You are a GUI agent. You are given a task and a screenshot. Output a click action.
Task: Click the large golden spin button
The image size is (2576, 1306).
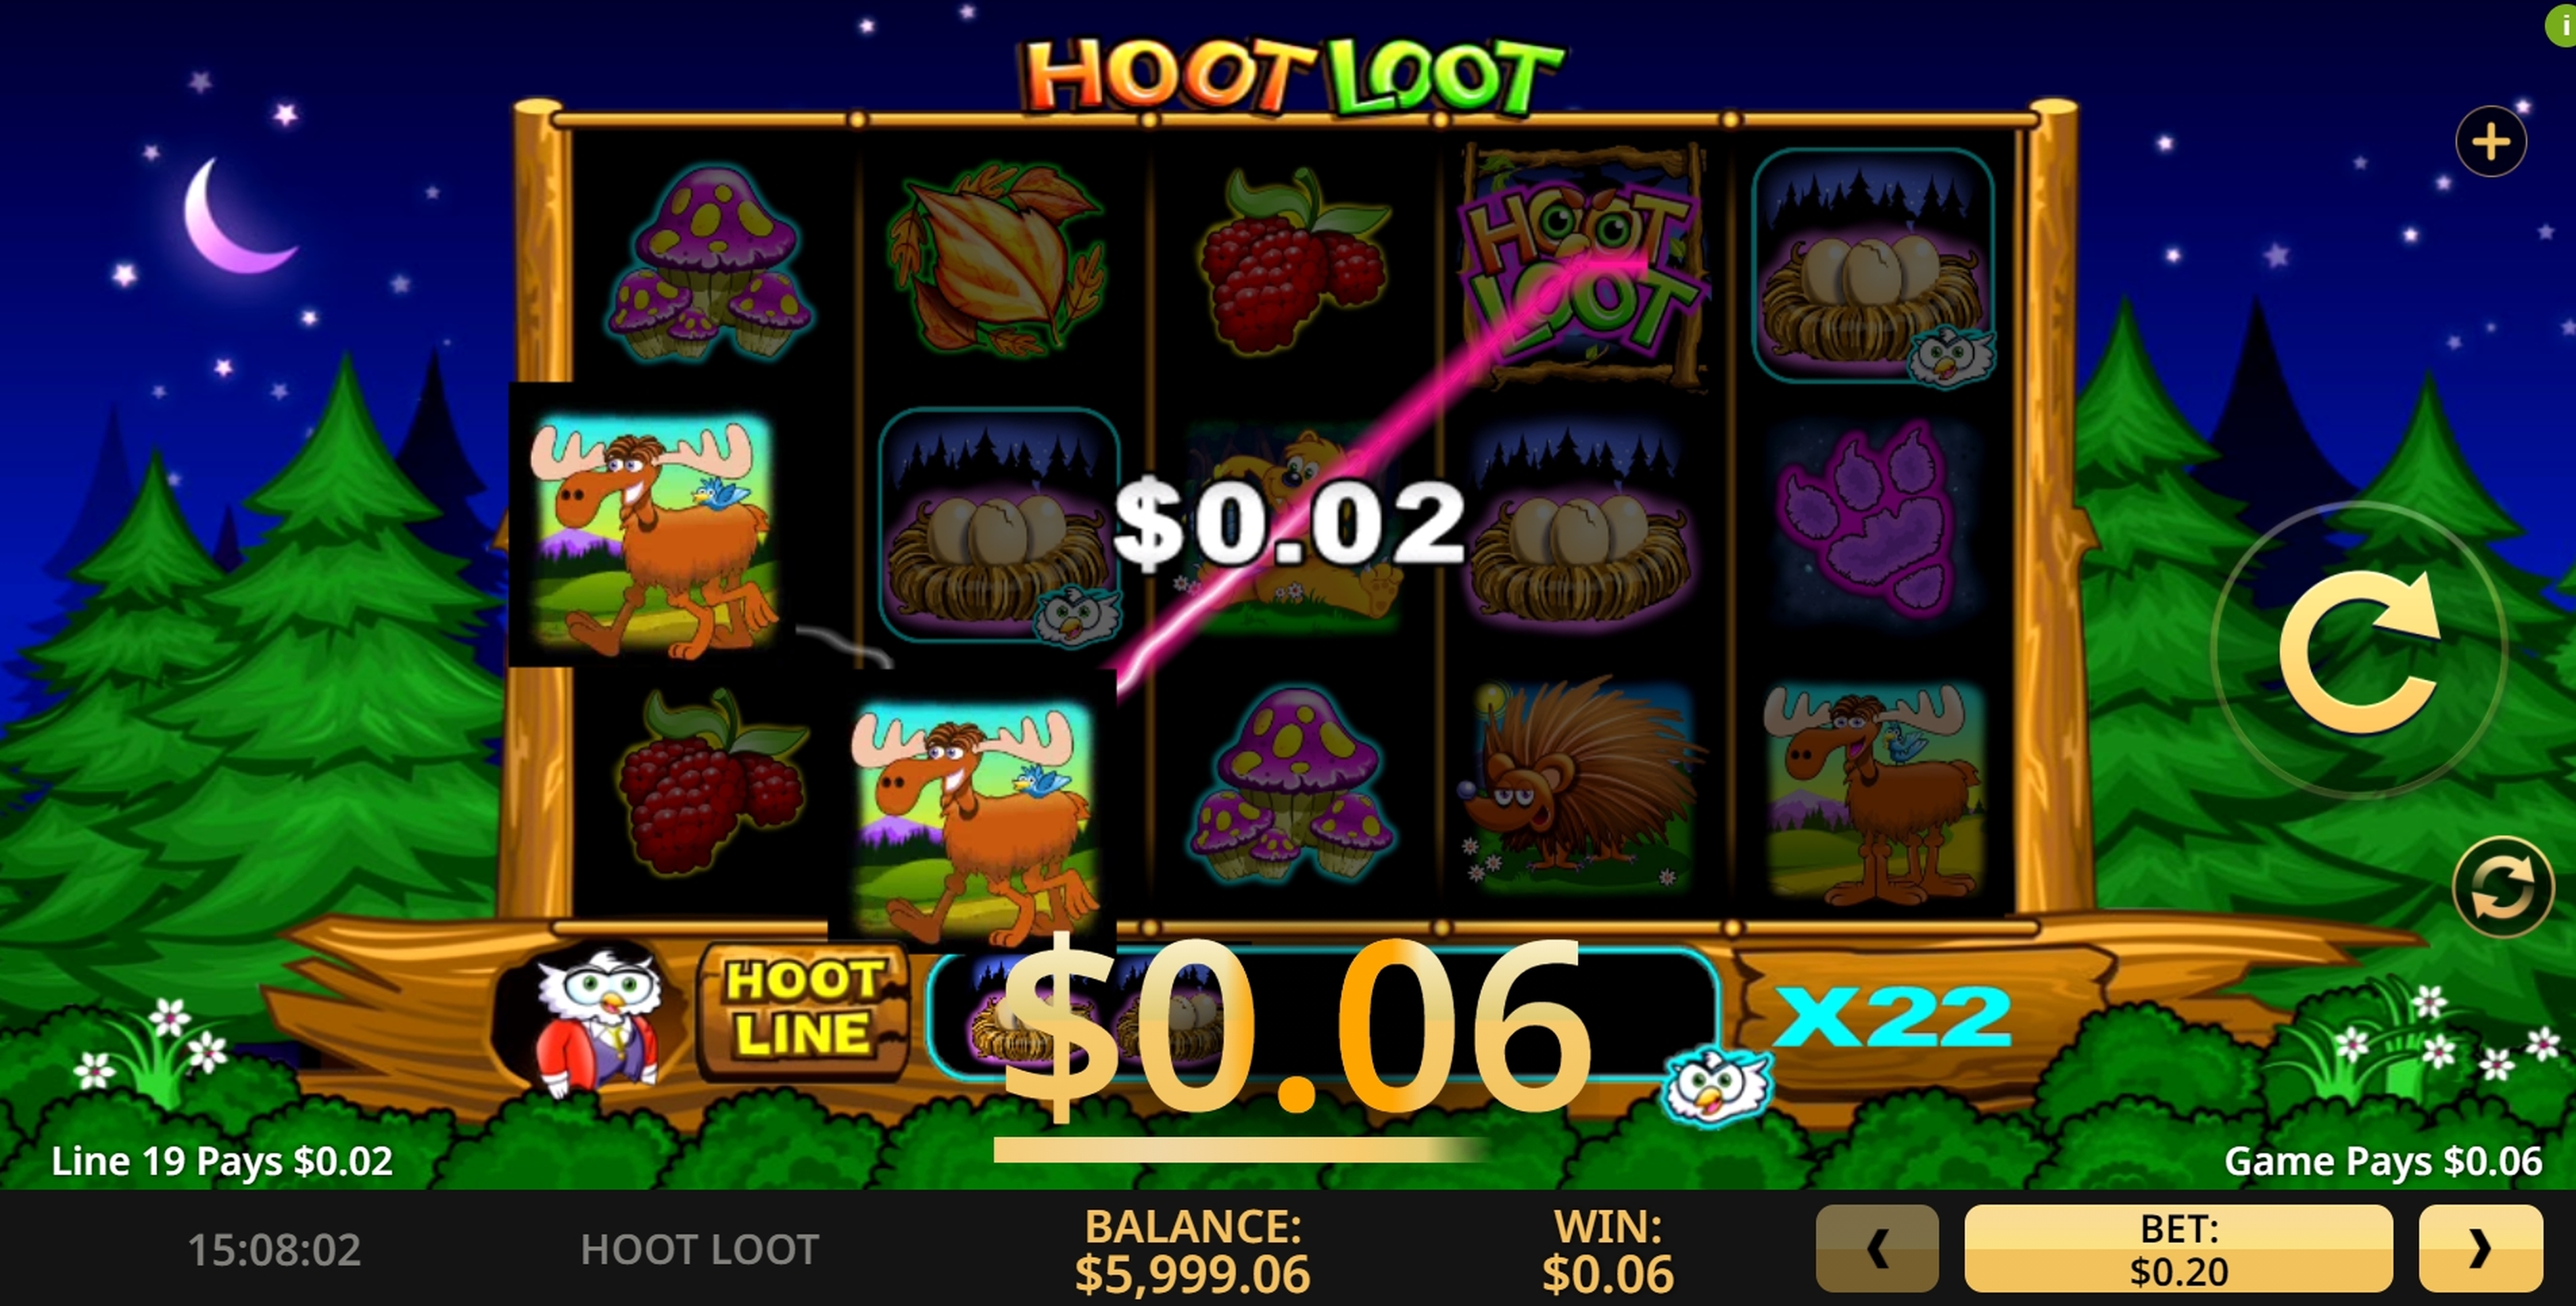[x=2359, y=651]
